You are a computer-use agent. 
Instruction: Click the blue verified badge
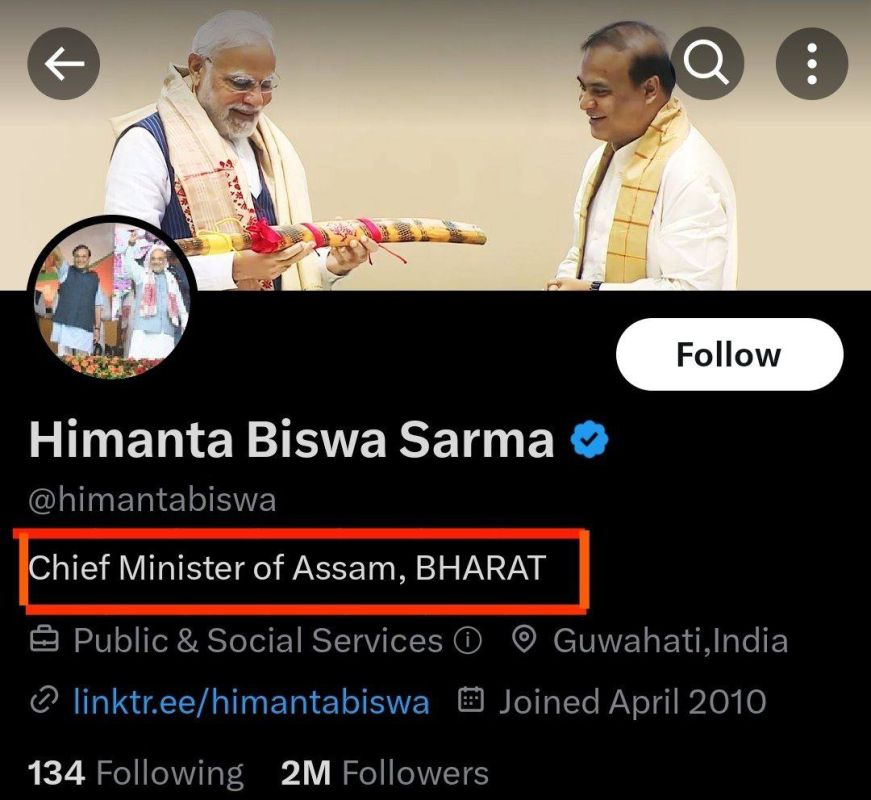click(589, 439)
